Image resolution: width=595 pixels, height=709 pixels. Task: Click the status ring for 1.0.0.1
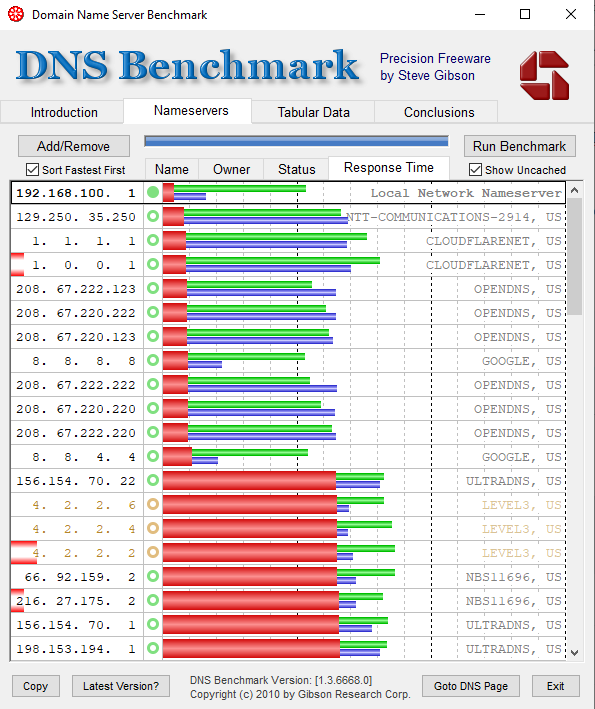153,265
